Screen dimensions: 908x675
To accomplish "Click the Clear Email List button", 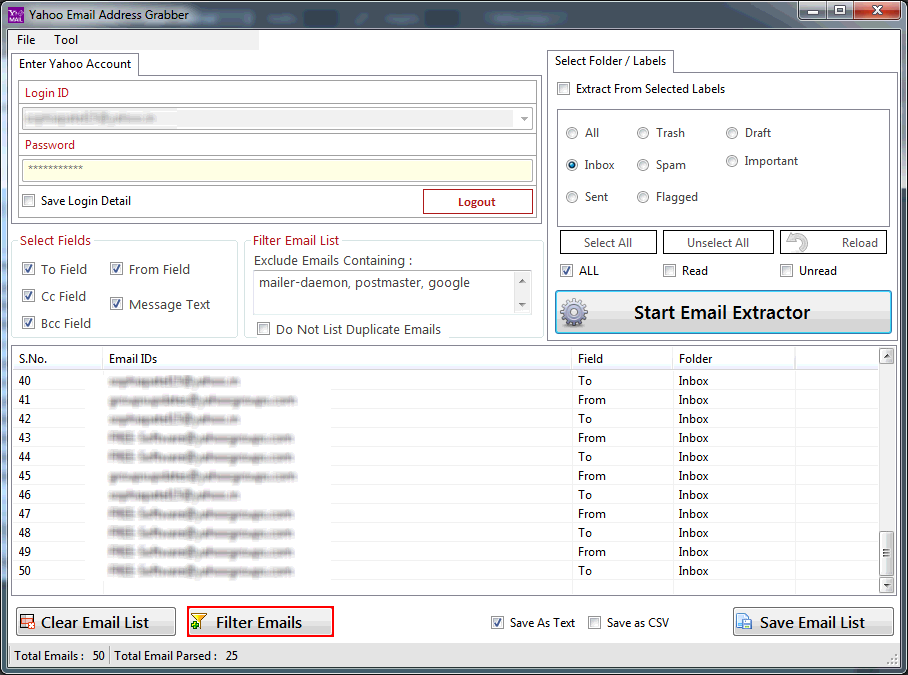I will (x=96, y=622).
